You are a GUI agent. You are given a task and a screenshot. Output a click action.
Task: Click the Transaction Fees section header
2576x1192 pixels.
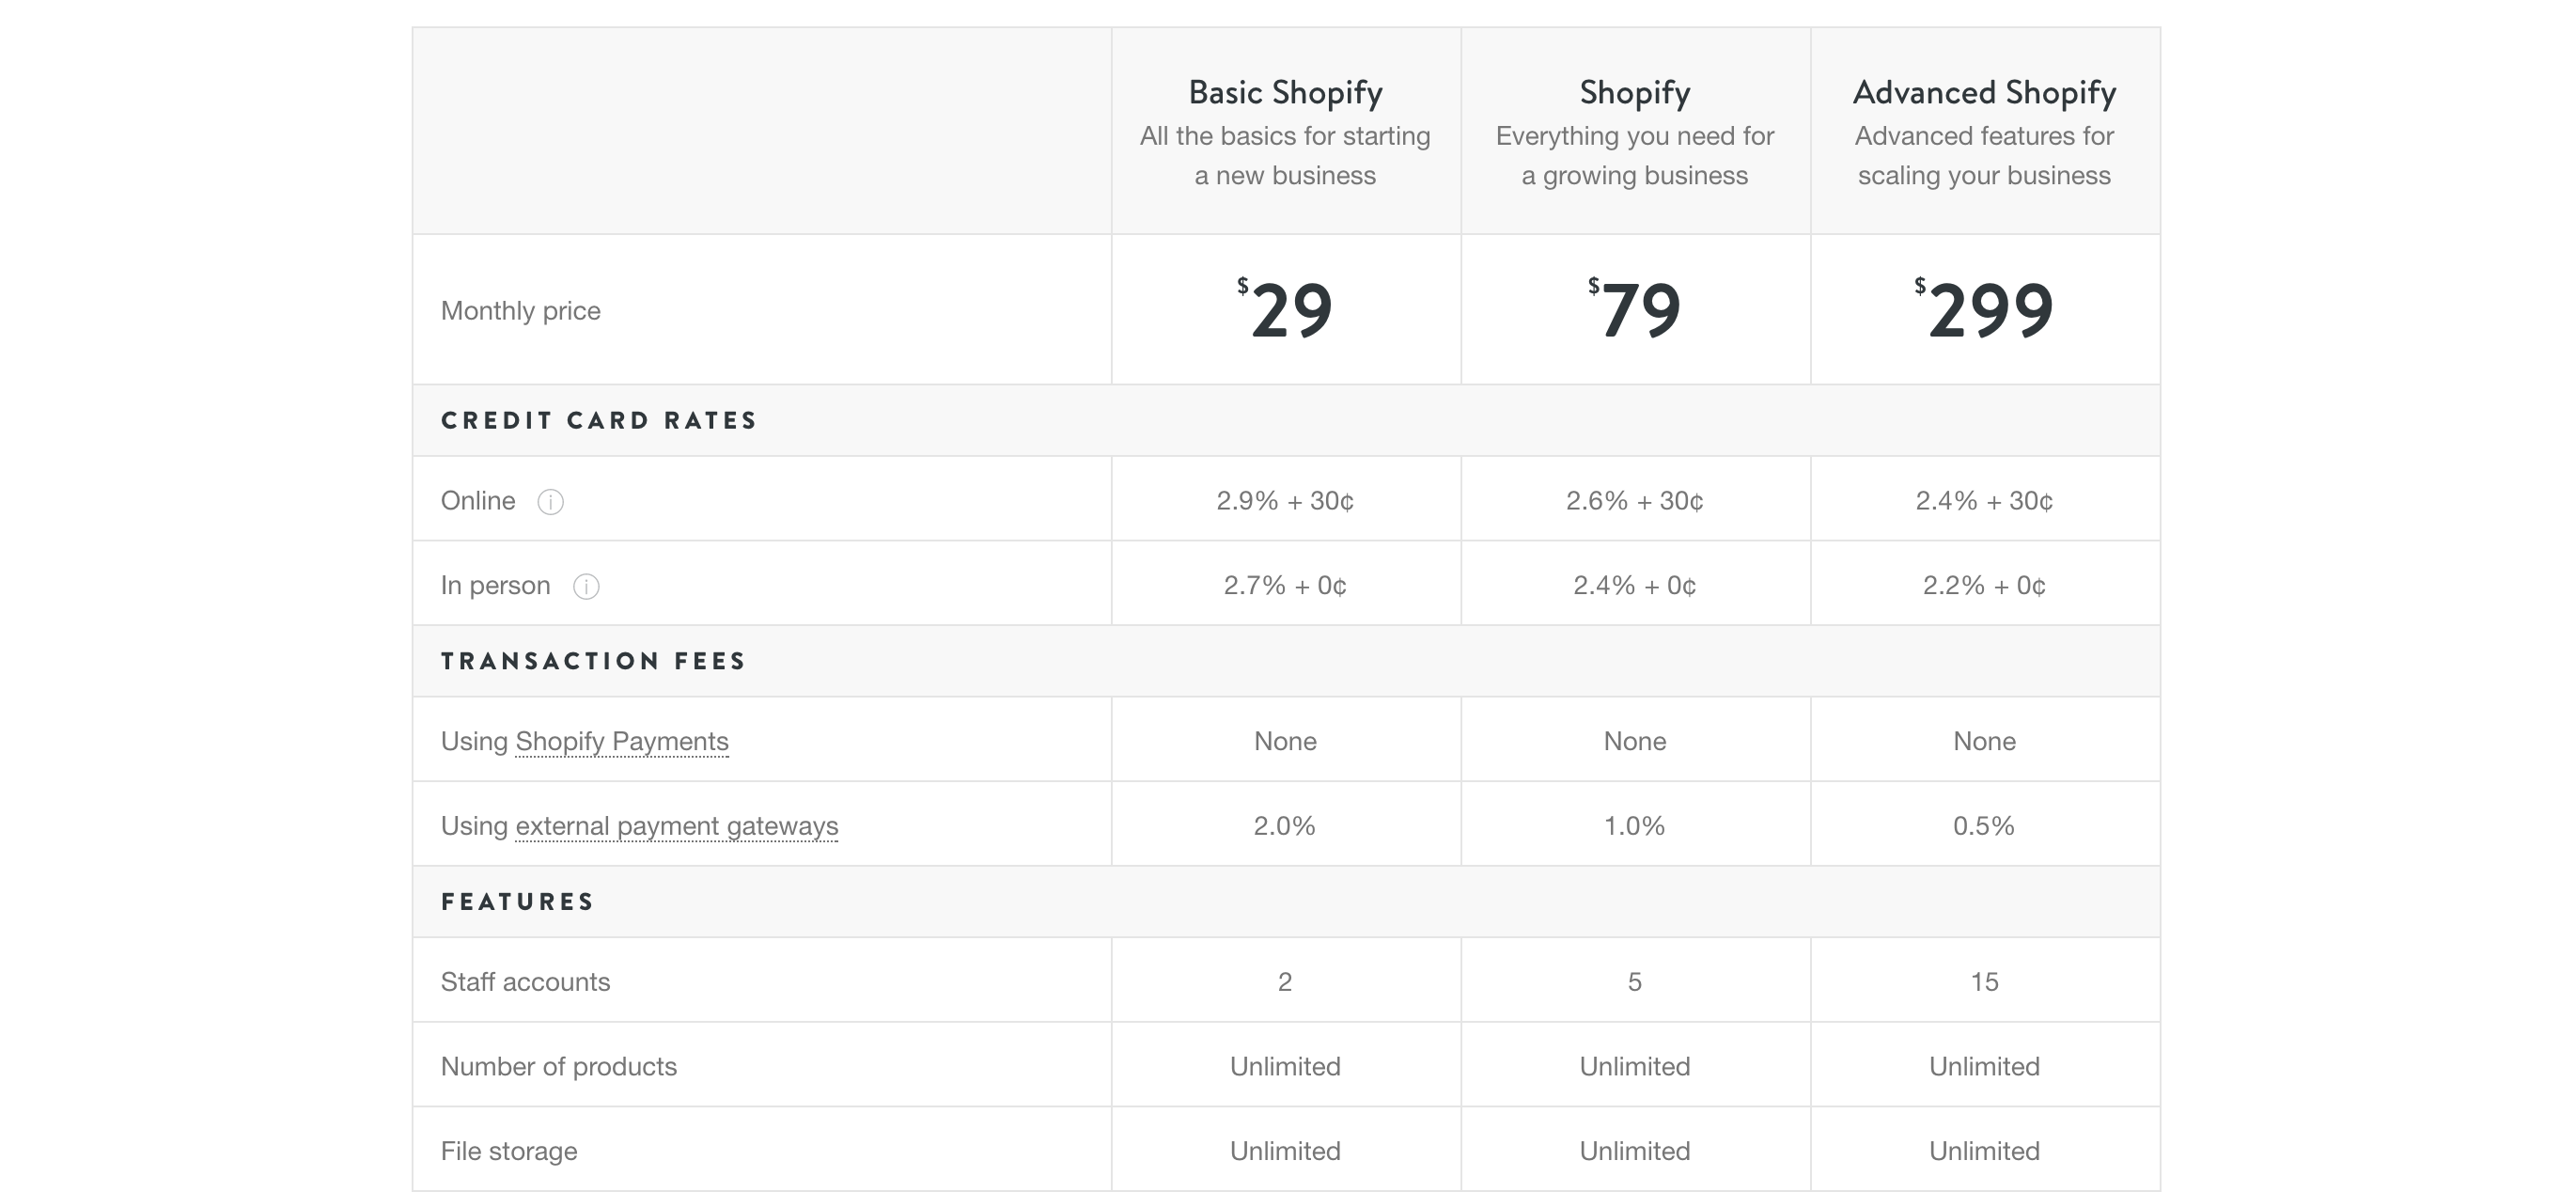click(594, 661)
